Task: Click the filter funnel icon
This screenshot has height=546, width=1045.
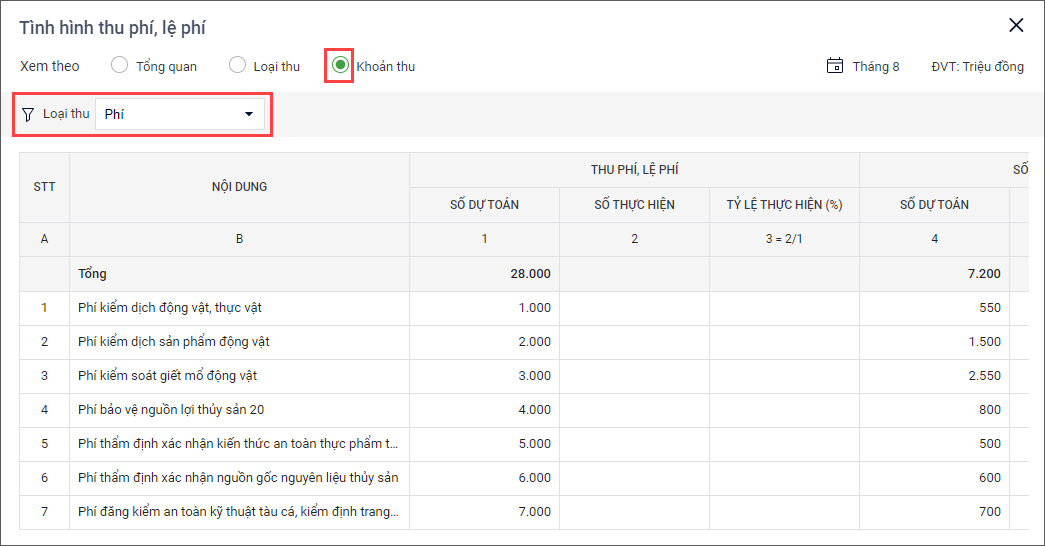Action: 28,114
